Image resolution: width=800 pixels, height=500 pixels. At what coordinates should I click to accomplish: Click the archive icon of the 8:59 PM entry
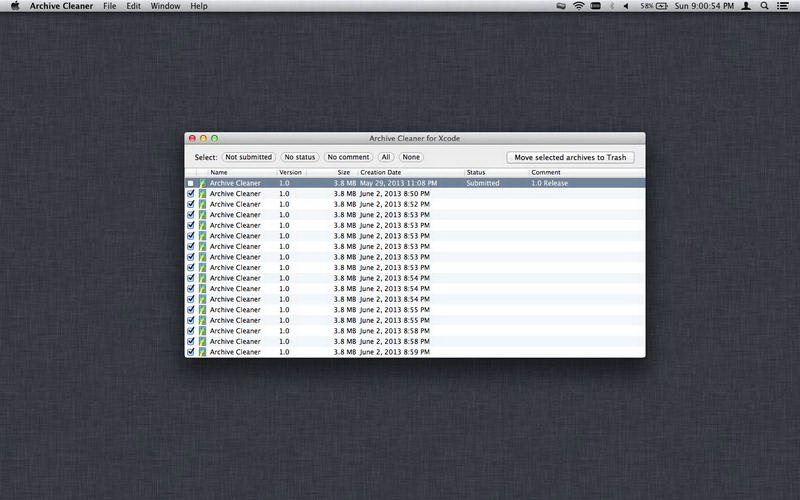[203, 352]
